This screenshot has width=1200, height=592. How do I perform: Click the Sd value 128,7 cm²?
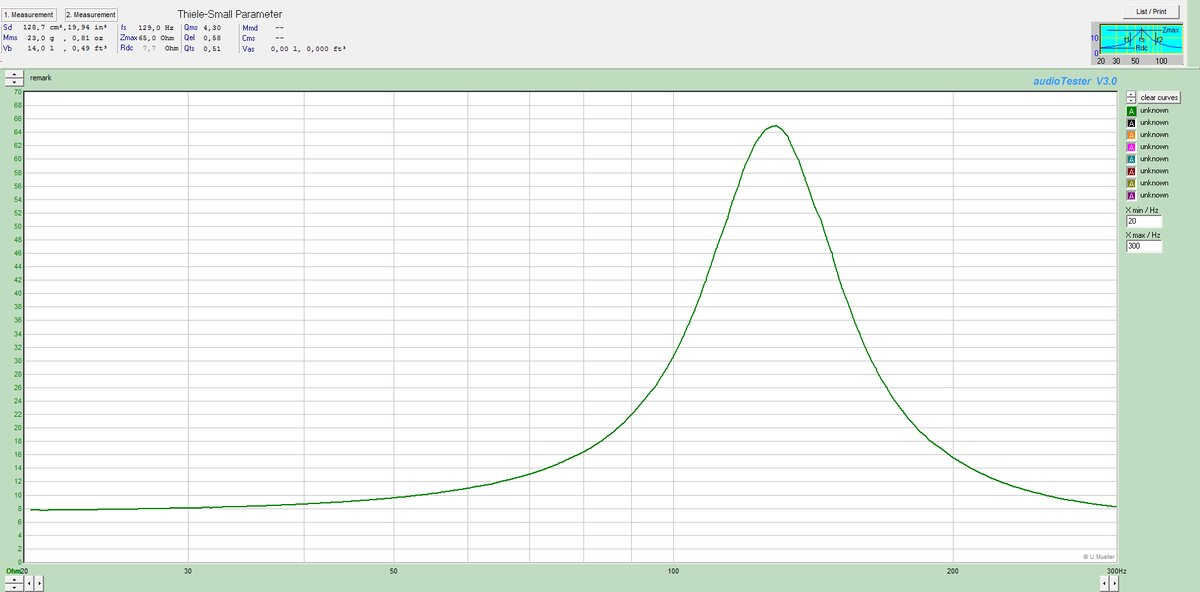tap(45, 28)
